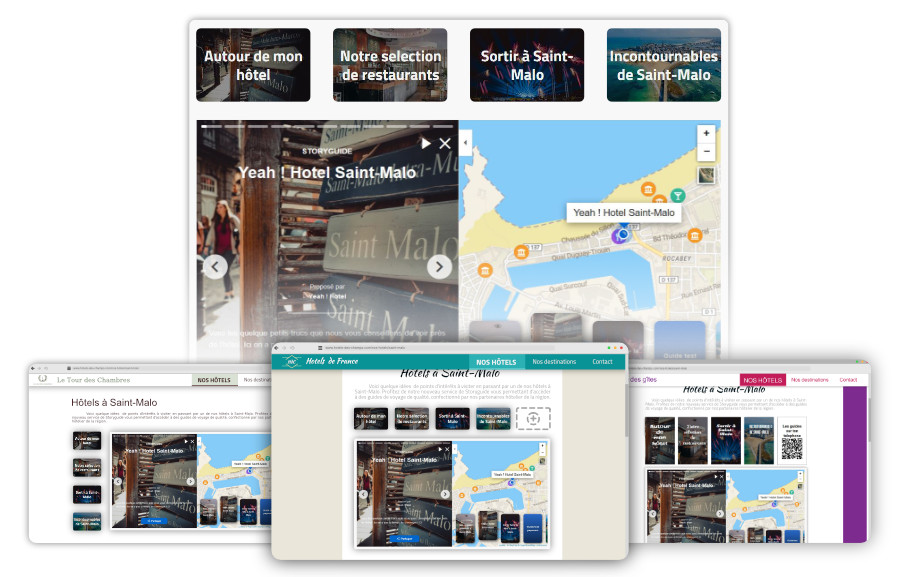Previous slide arrow in Le Tour des Chambres window
Screen dimensions: 900x577
click(x=117, y=481)
